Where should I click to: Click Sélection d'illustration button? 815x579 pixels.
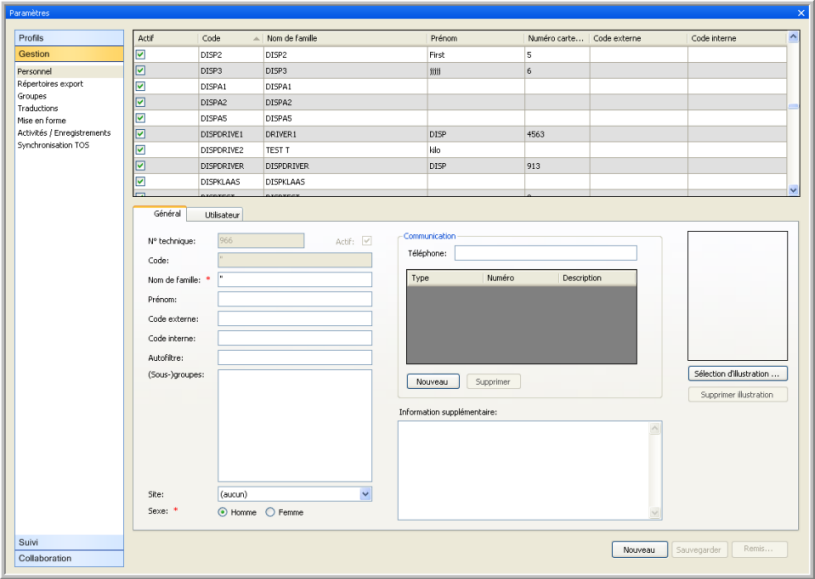tap(737, 374)
